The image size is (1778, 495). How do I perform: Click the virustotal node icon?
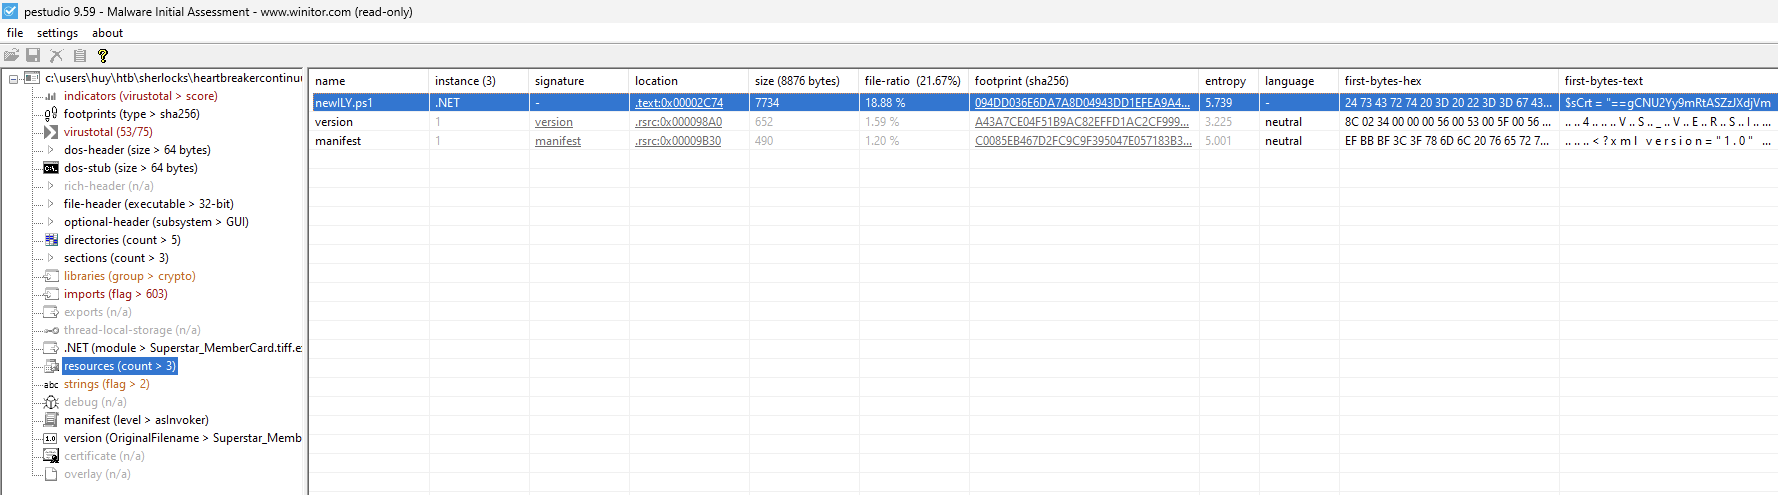51,132
